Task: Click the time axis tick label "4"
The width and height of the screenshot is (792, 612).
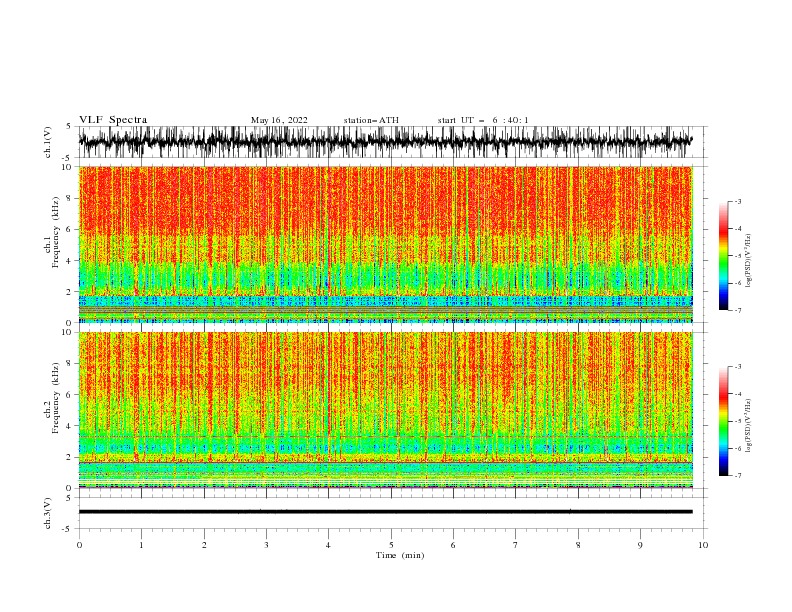Action: tap(328, 545)
